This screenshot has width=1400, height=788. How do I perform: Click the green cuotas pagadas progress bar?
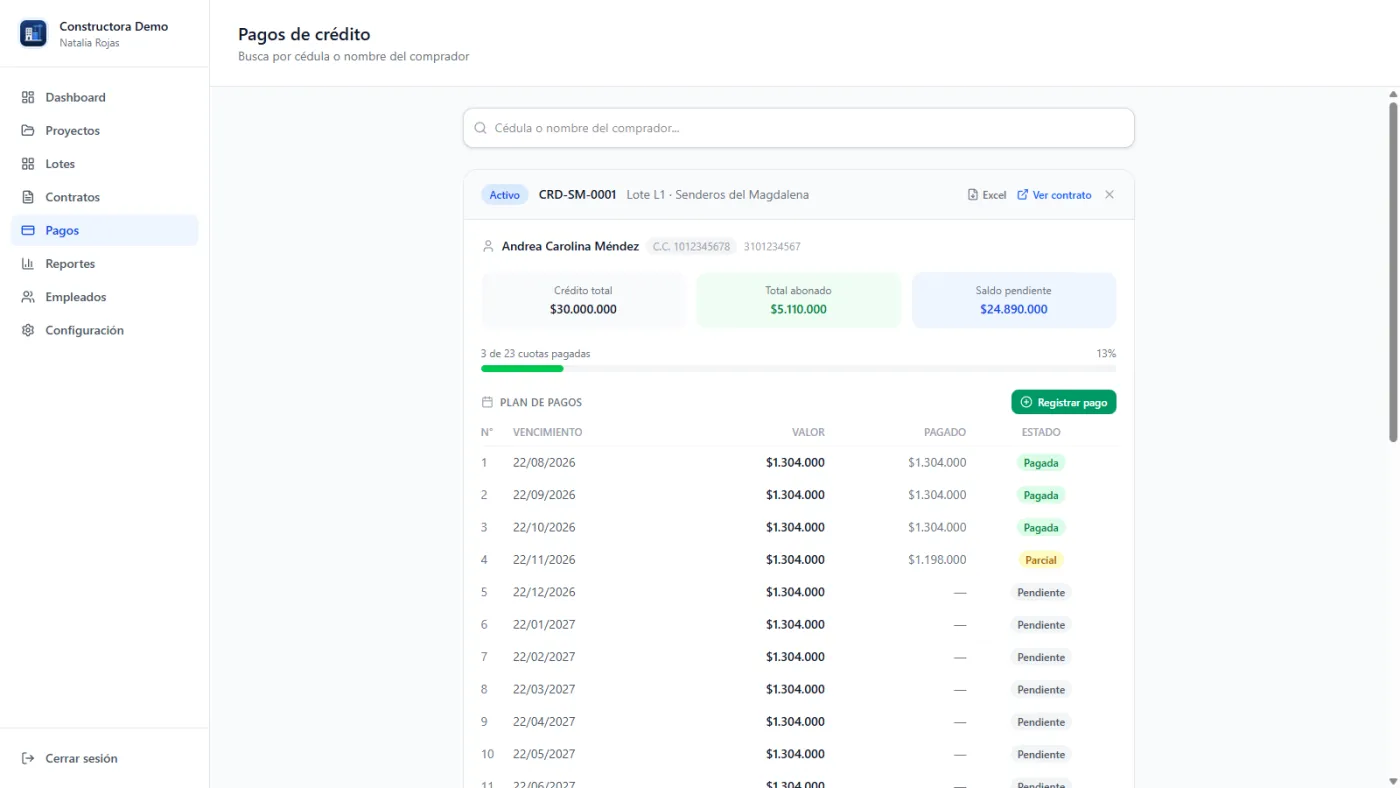522,369
